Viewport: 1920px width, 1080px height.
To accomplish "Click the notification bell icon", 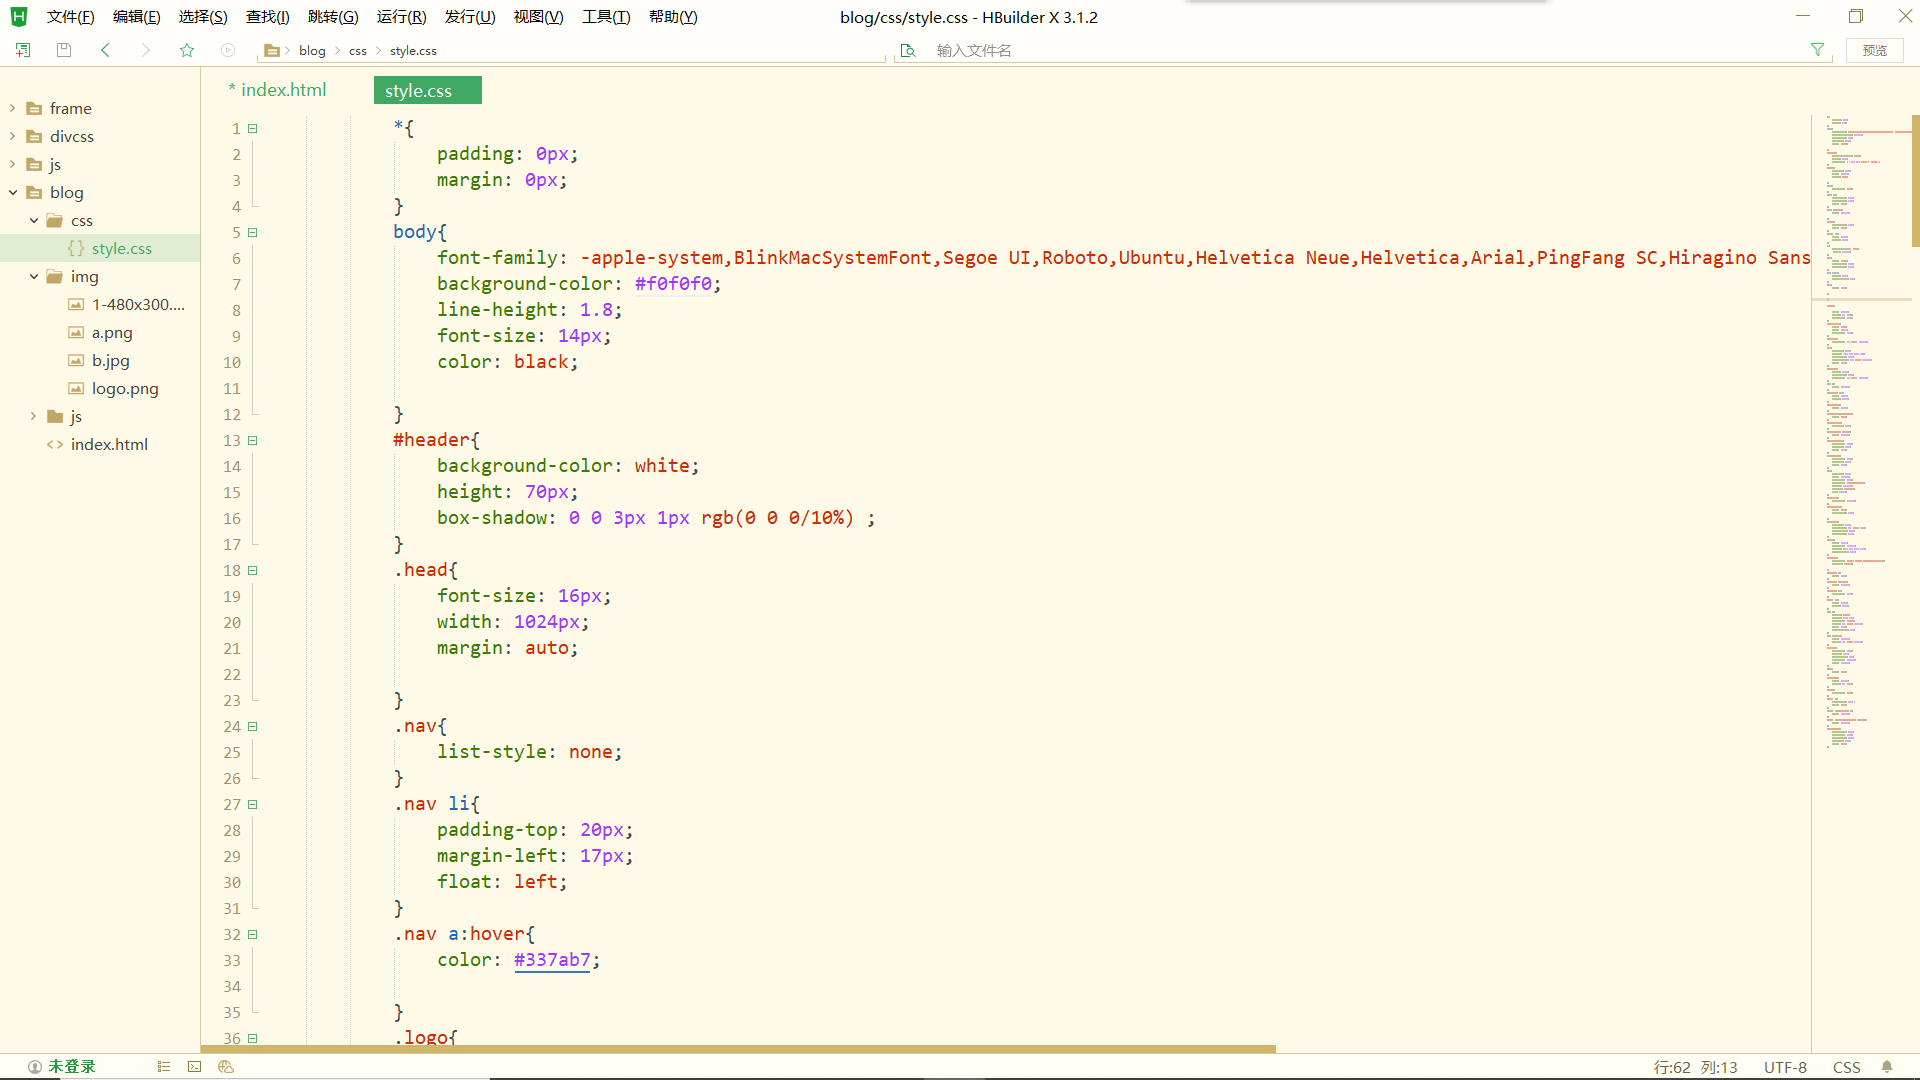I will [1887, 1067].
